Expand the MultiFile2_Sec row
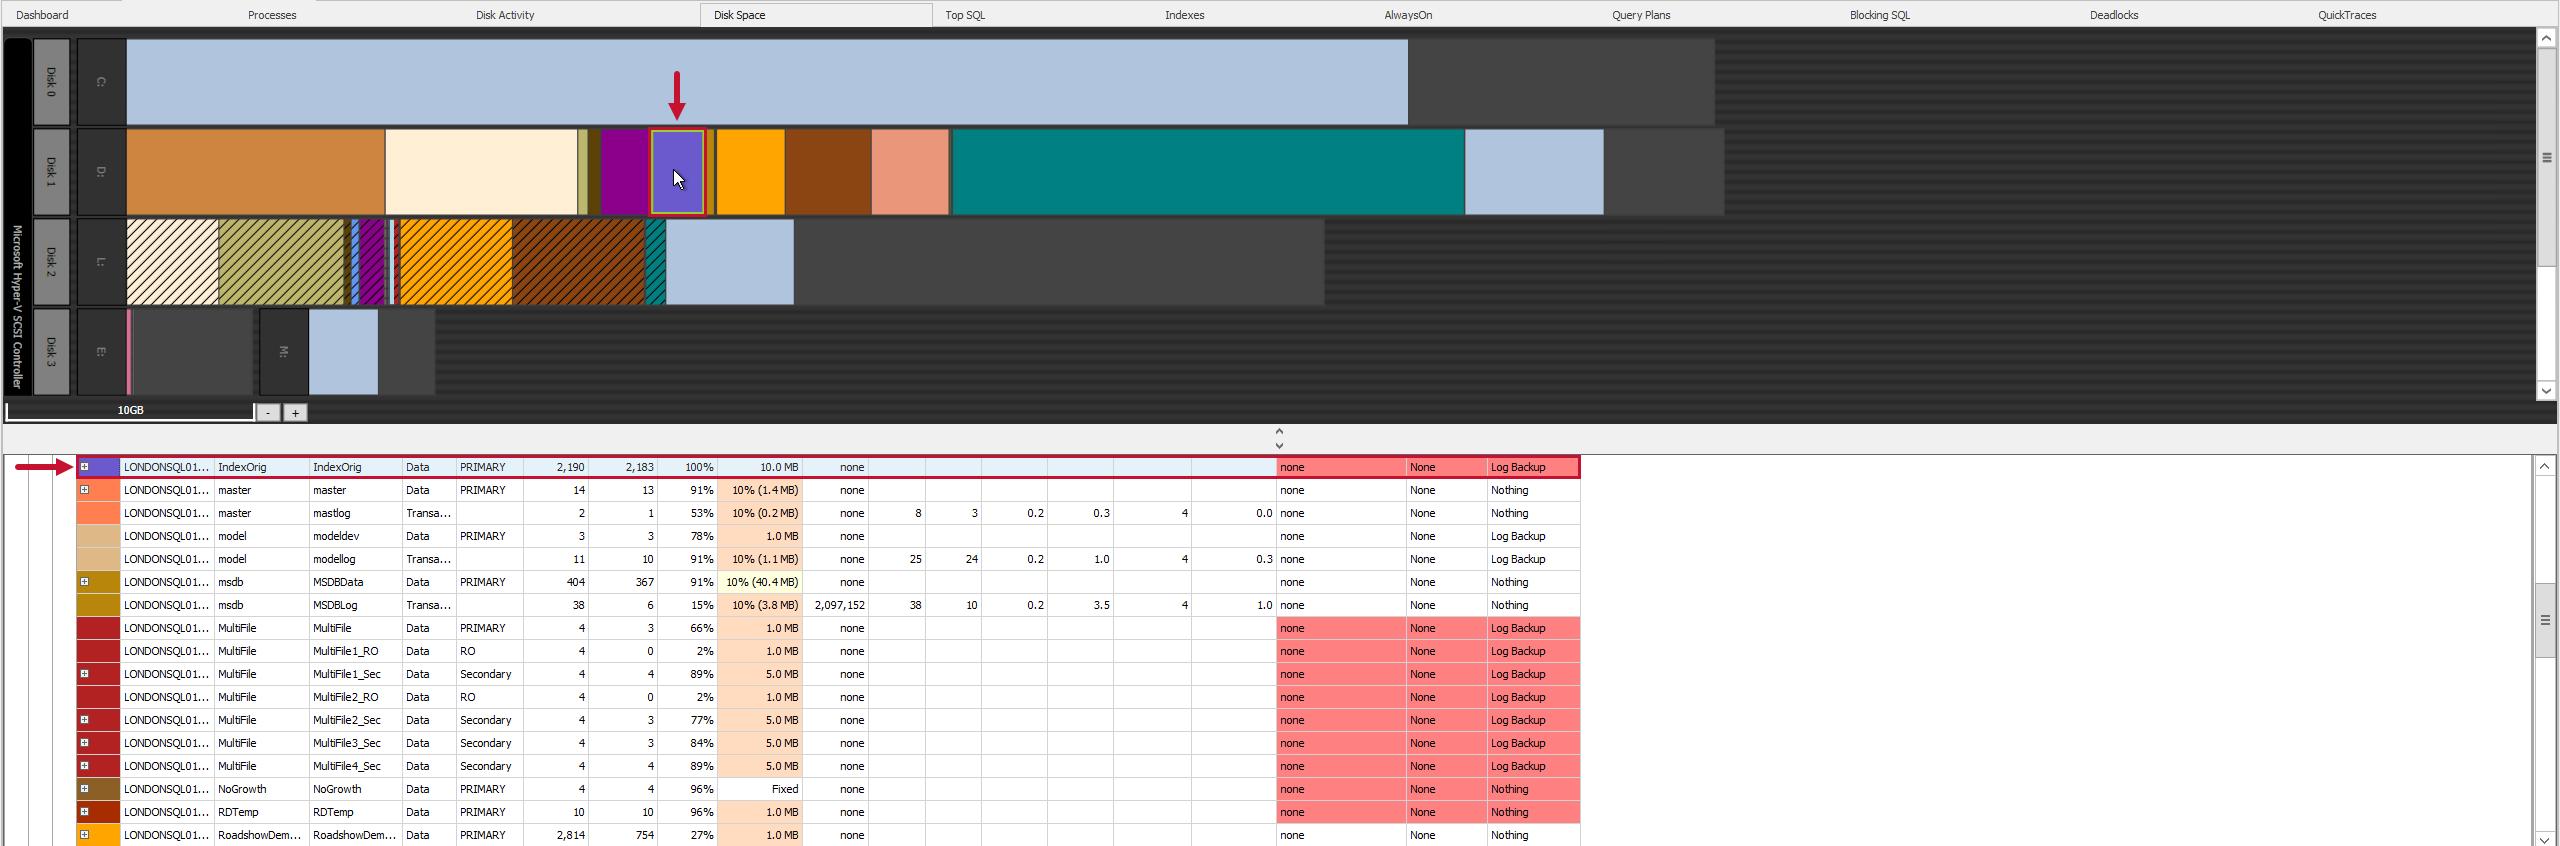The image size is (2560, 846). (85, 720)
